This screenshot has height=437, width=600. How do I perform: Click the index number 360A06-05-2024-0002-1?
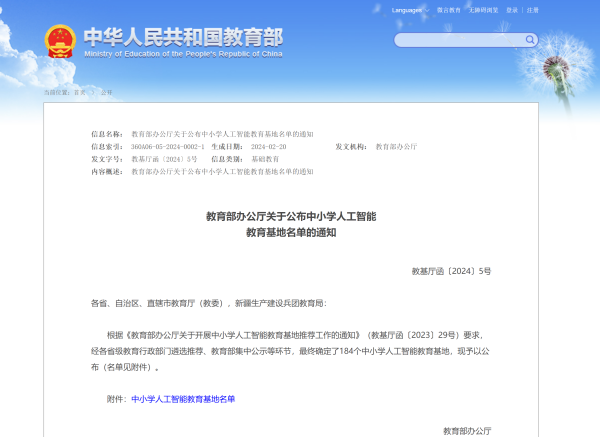point(168,147)
